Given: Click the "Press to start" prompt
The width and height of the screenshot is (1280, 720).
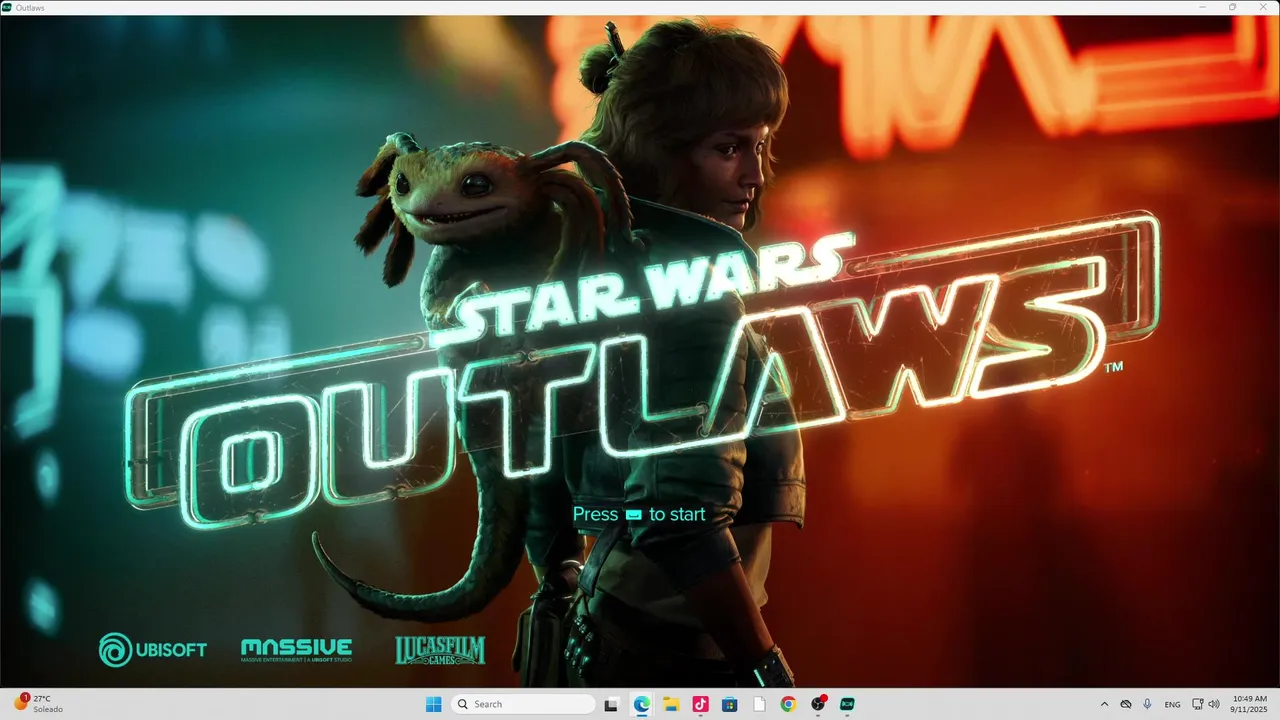Looking at the screenshot, I should pos(639,514).
